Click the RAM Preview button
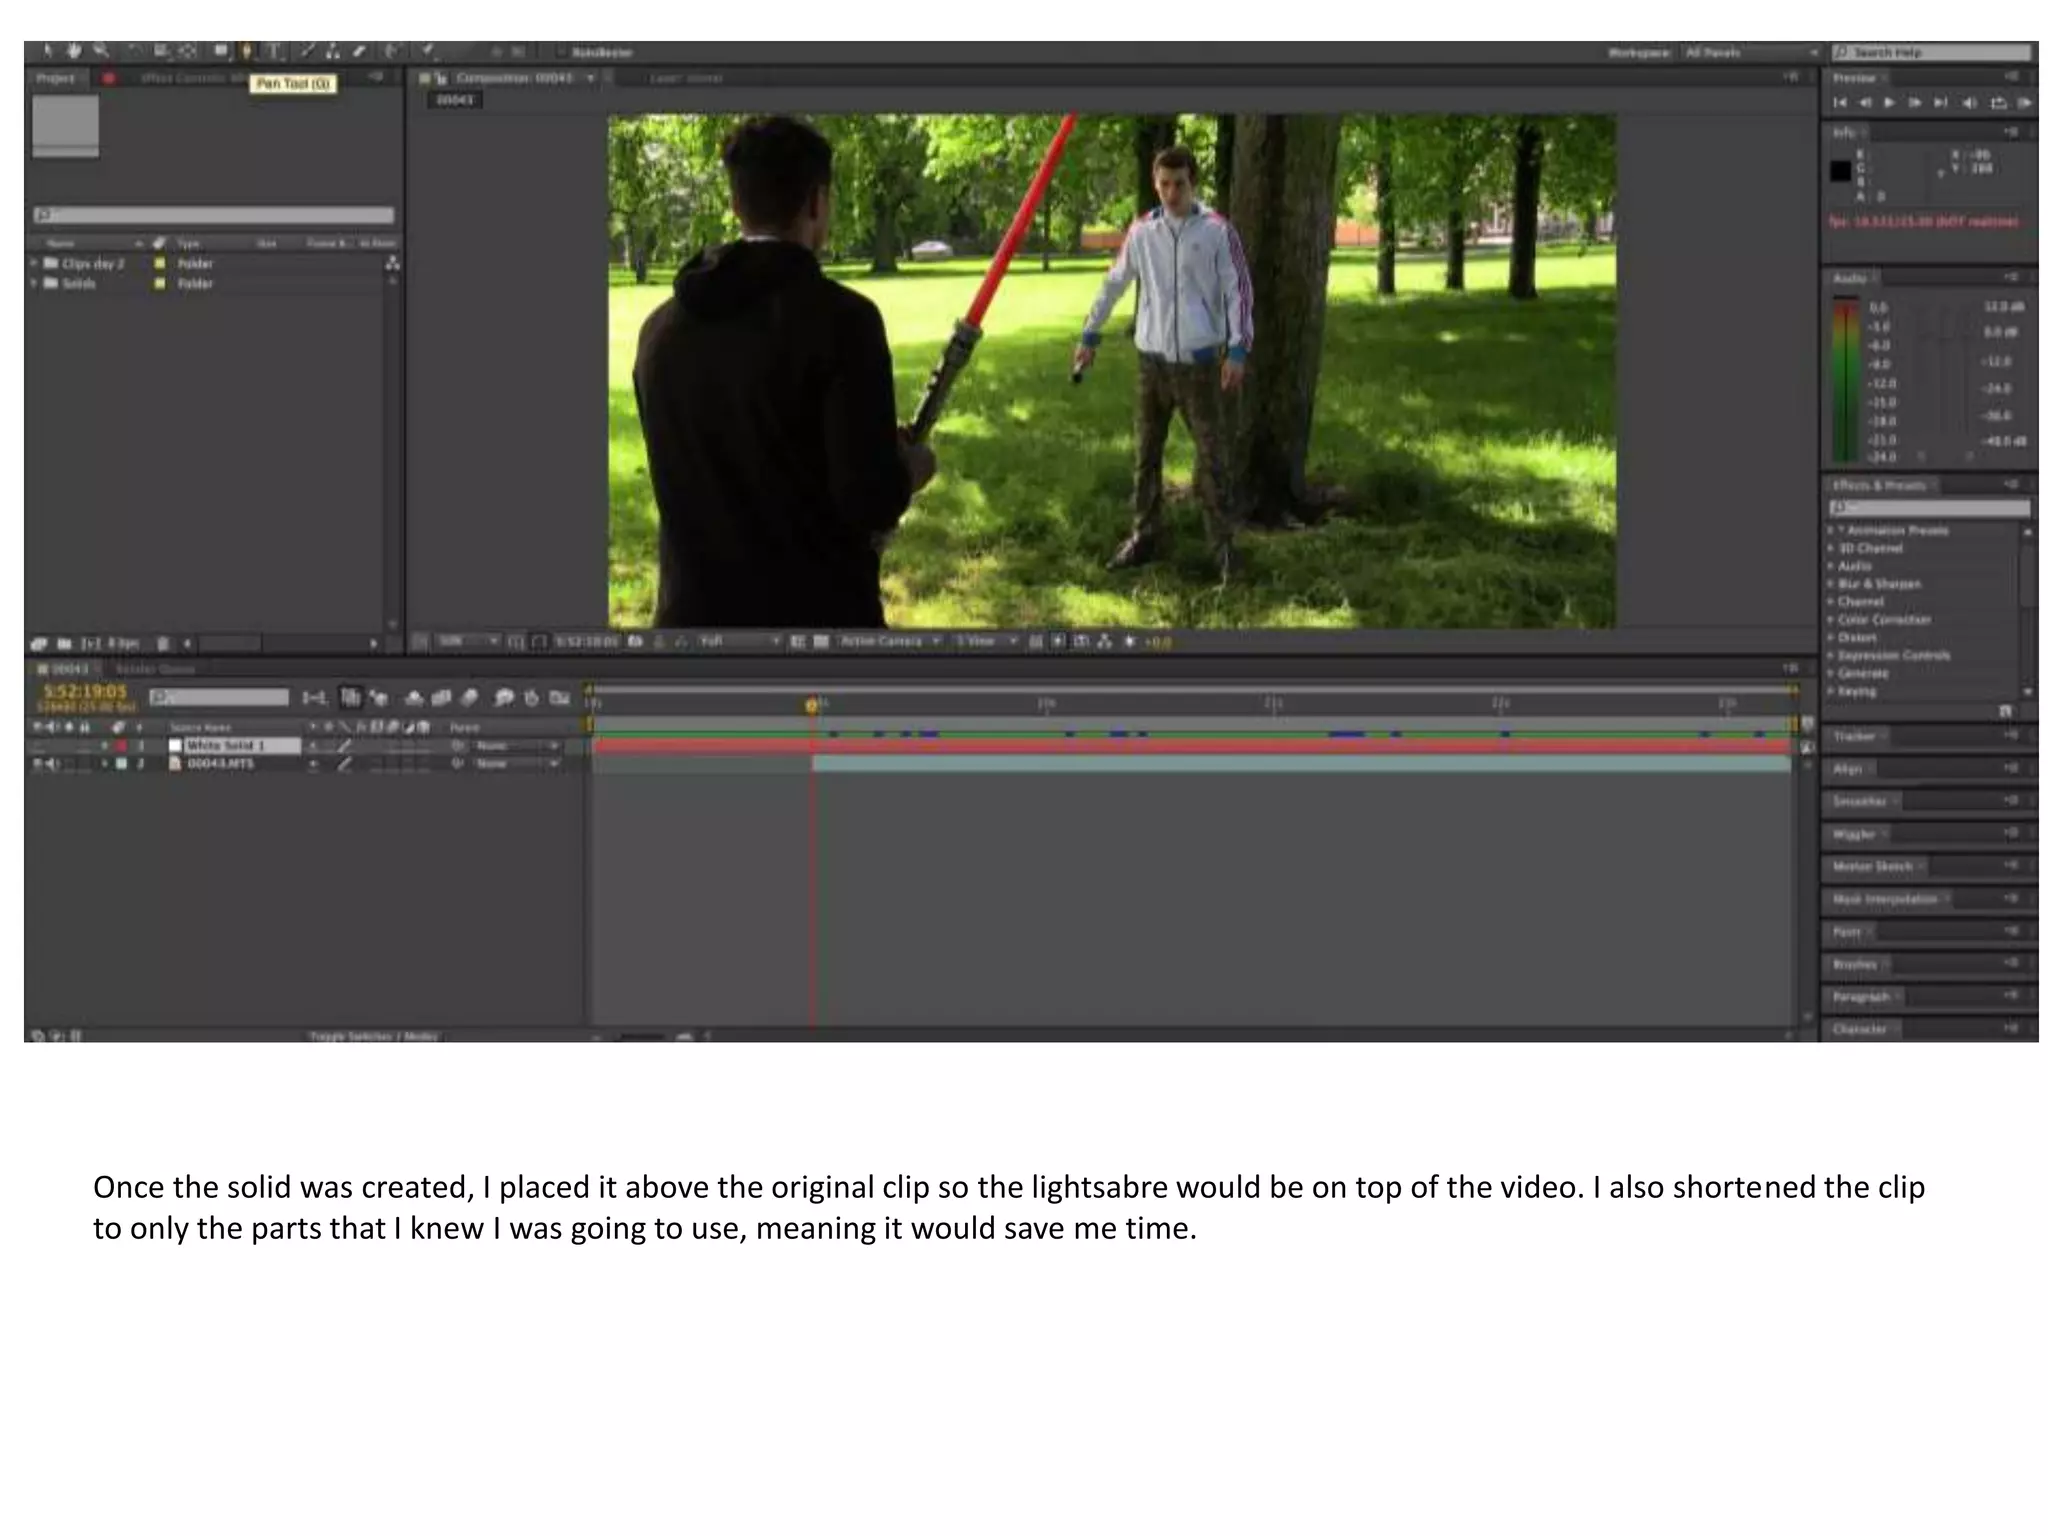 [2025, 102]
